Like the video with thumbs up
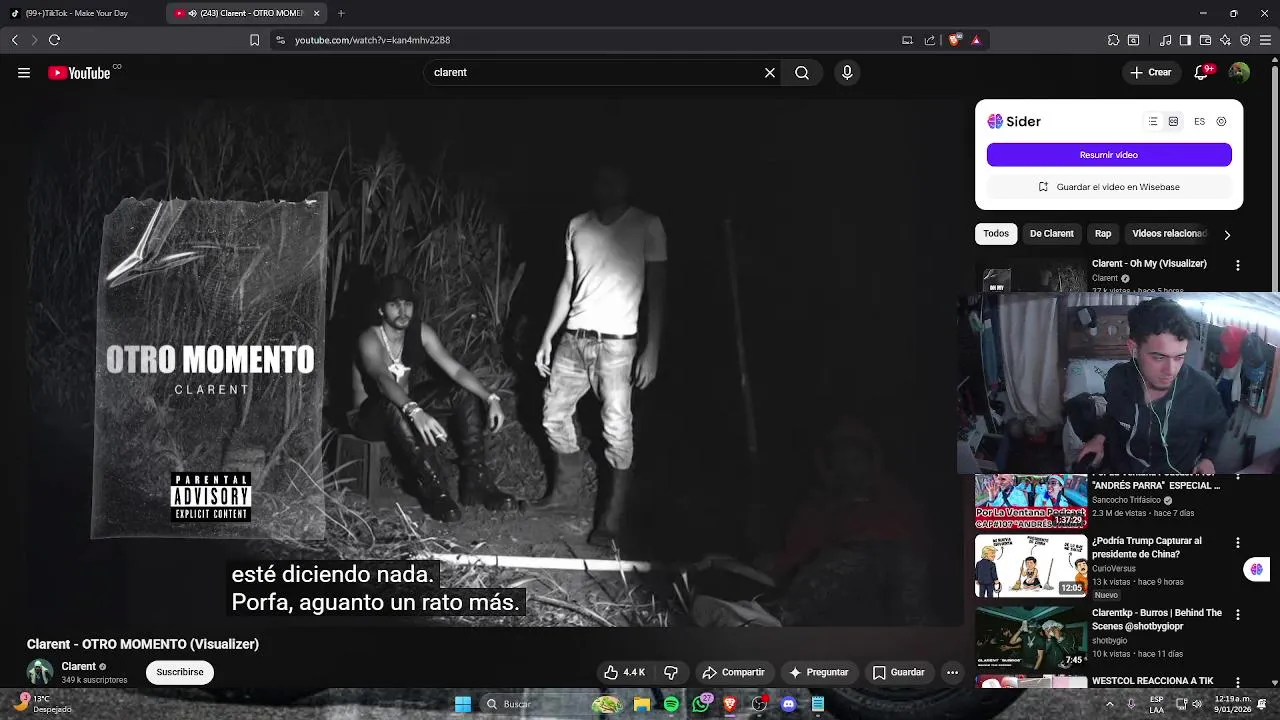 pos(624,672)
